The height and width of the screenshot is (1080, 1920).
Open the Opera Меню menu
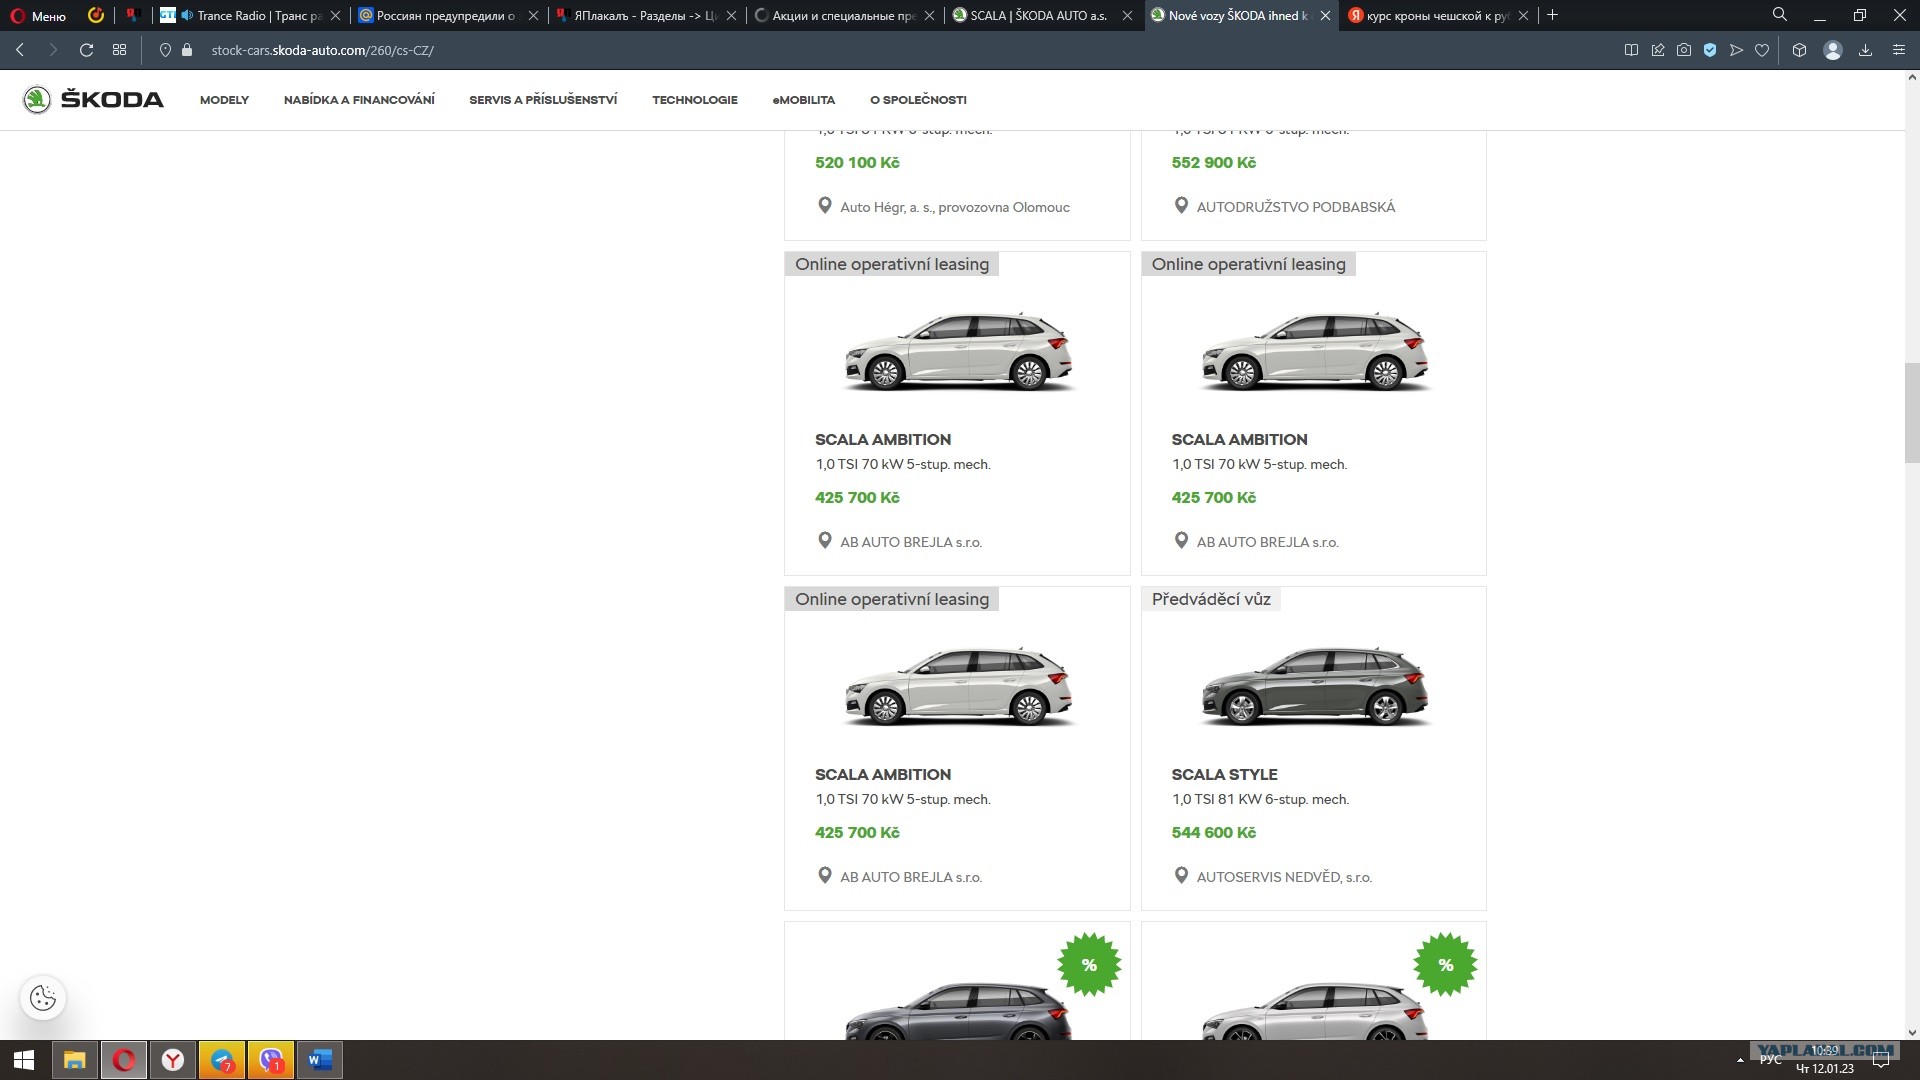(x=38, y=16)
